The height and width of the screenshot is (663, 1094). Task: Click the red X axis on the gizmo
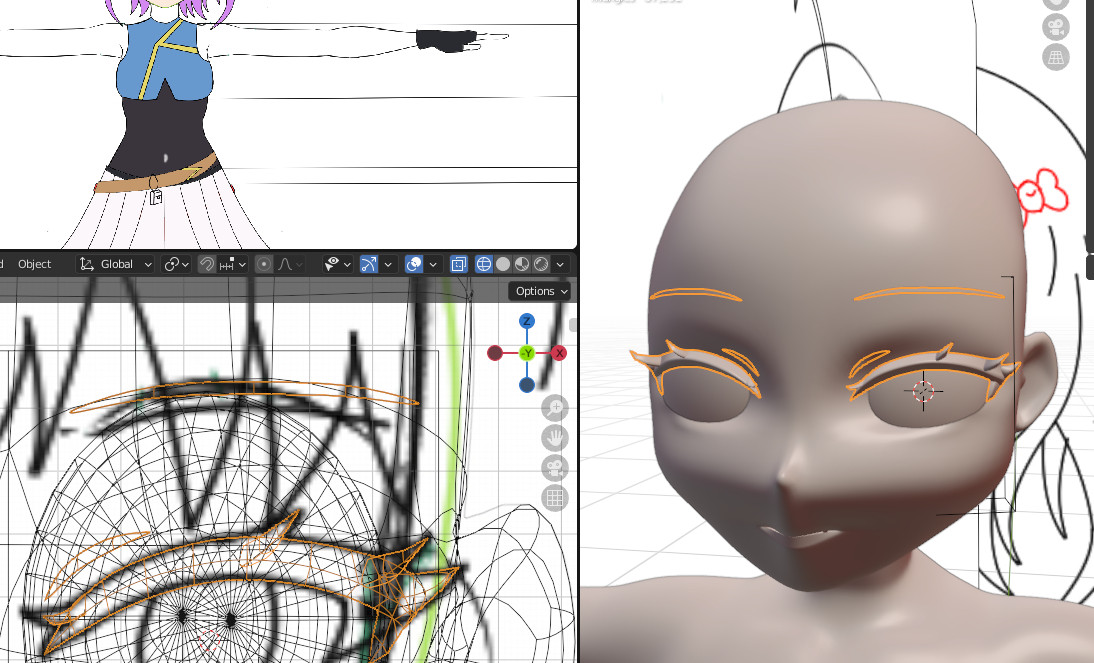point(559,353)
